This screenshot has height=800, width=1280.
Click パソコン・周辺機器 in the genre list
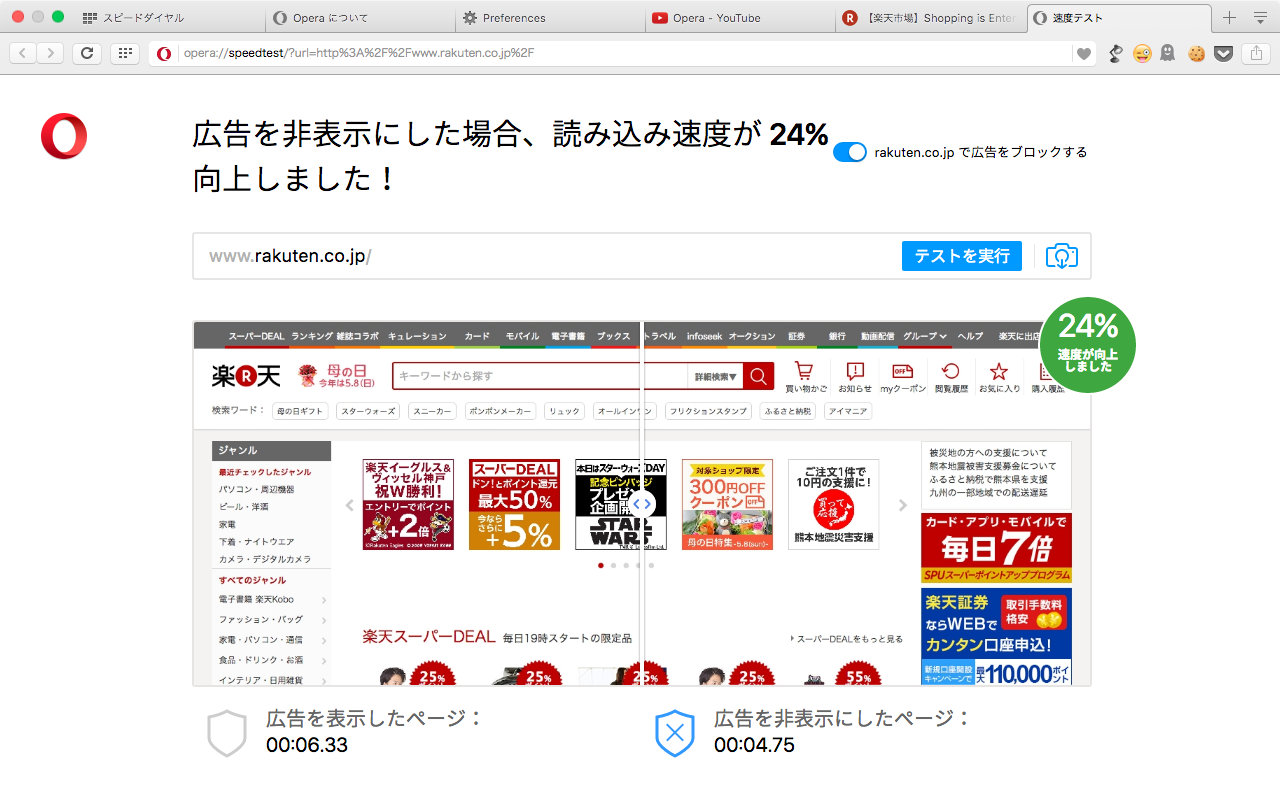(x=257, y=489)
